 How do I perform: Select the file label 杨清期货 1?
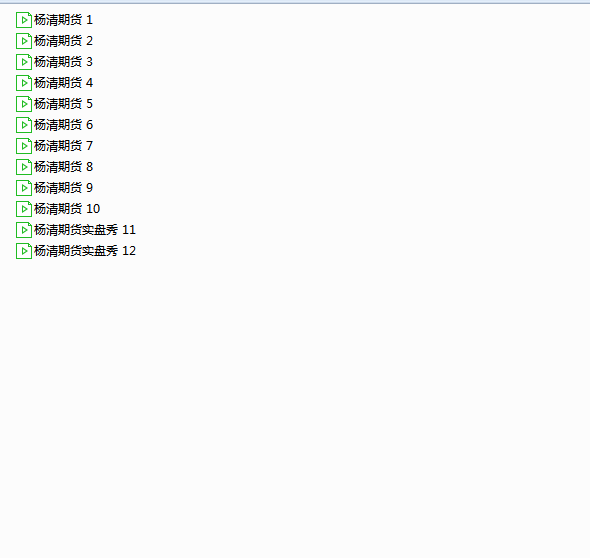(x=63, y=20)
